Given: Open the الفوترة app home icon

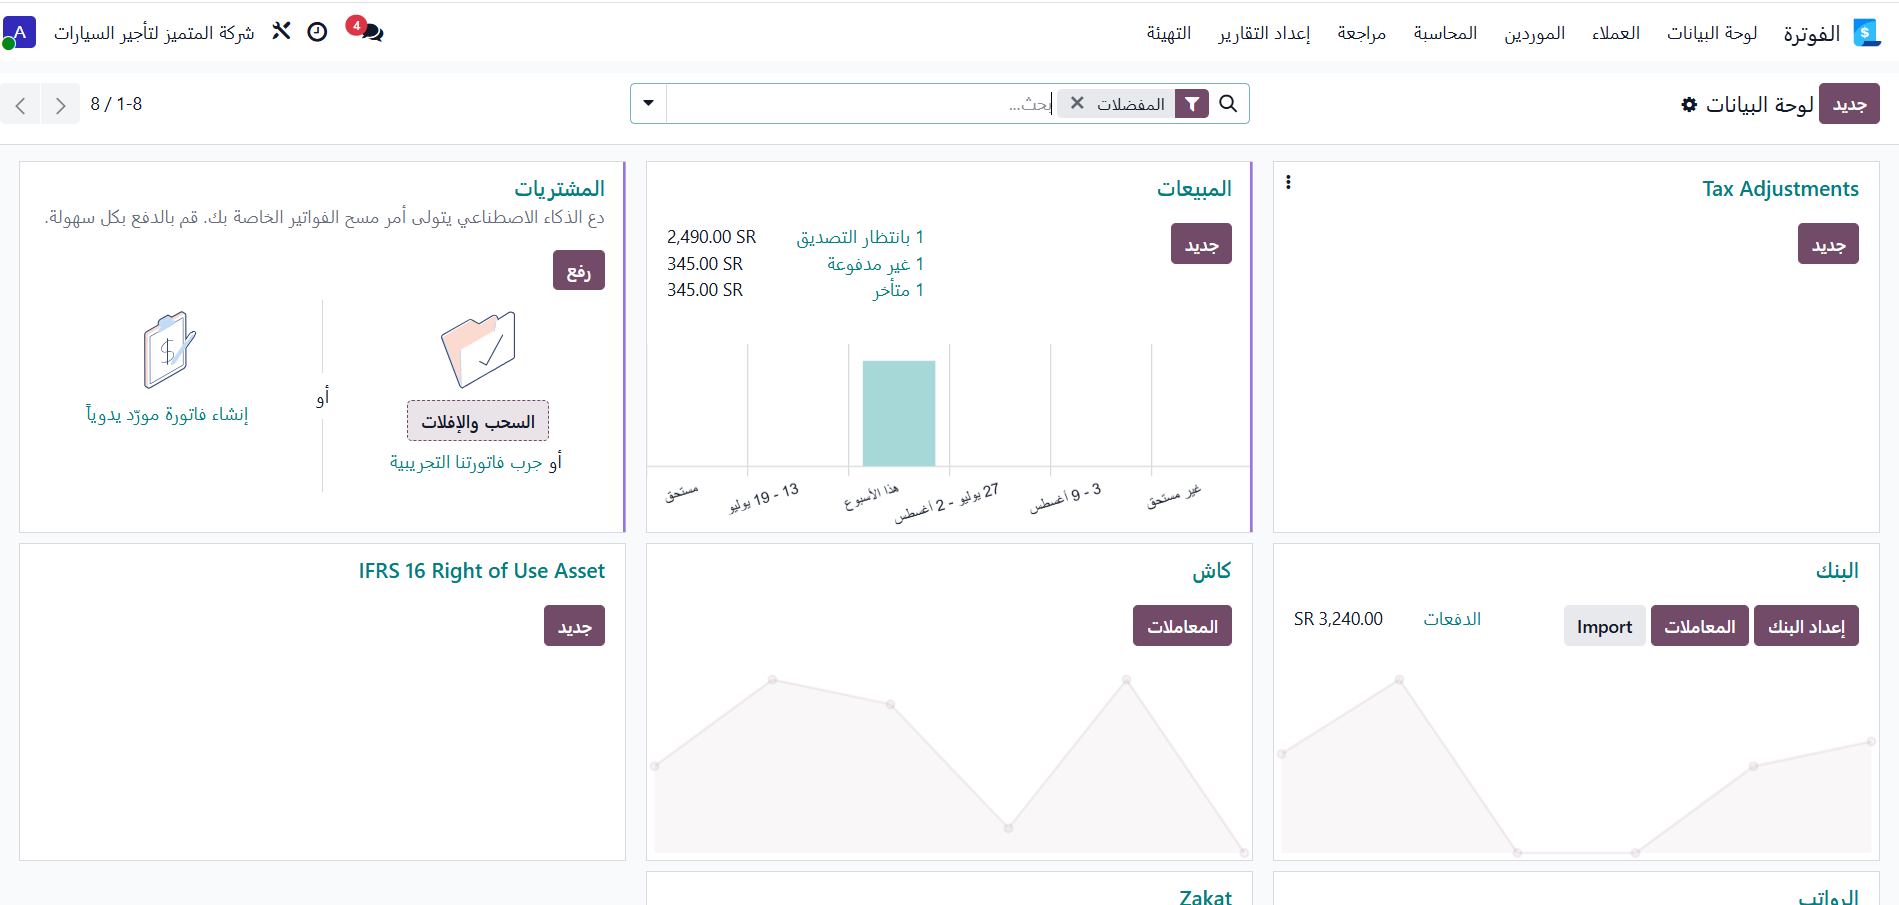Looking at the screenshot, I should 1866,33.
